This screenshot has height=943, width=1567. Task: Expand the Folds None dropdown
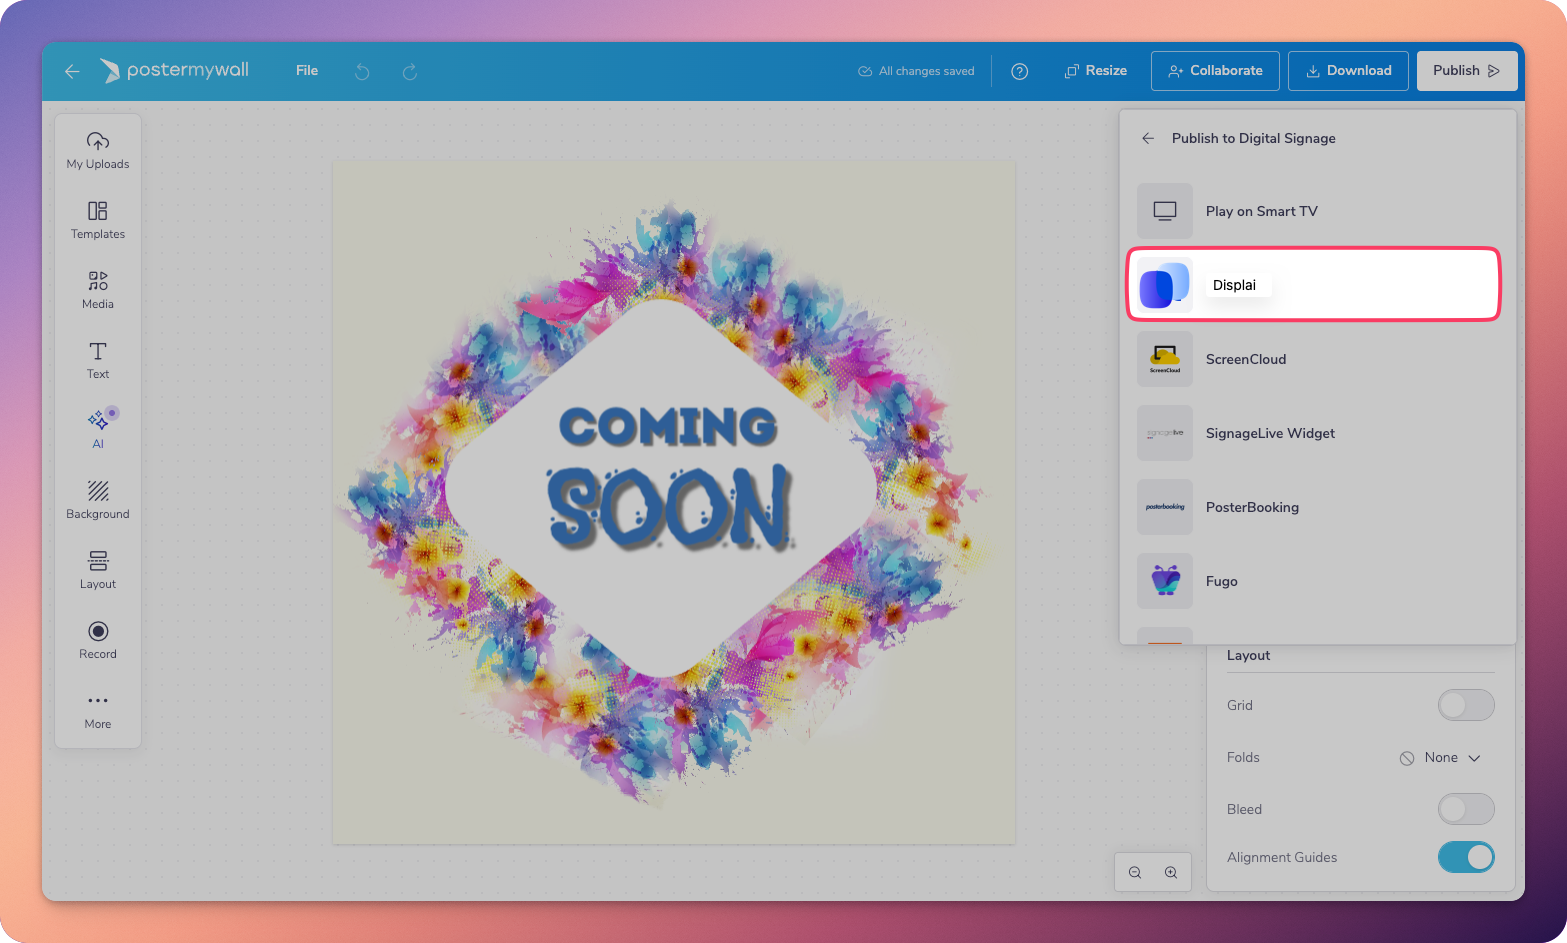(x=1440, y=757)
